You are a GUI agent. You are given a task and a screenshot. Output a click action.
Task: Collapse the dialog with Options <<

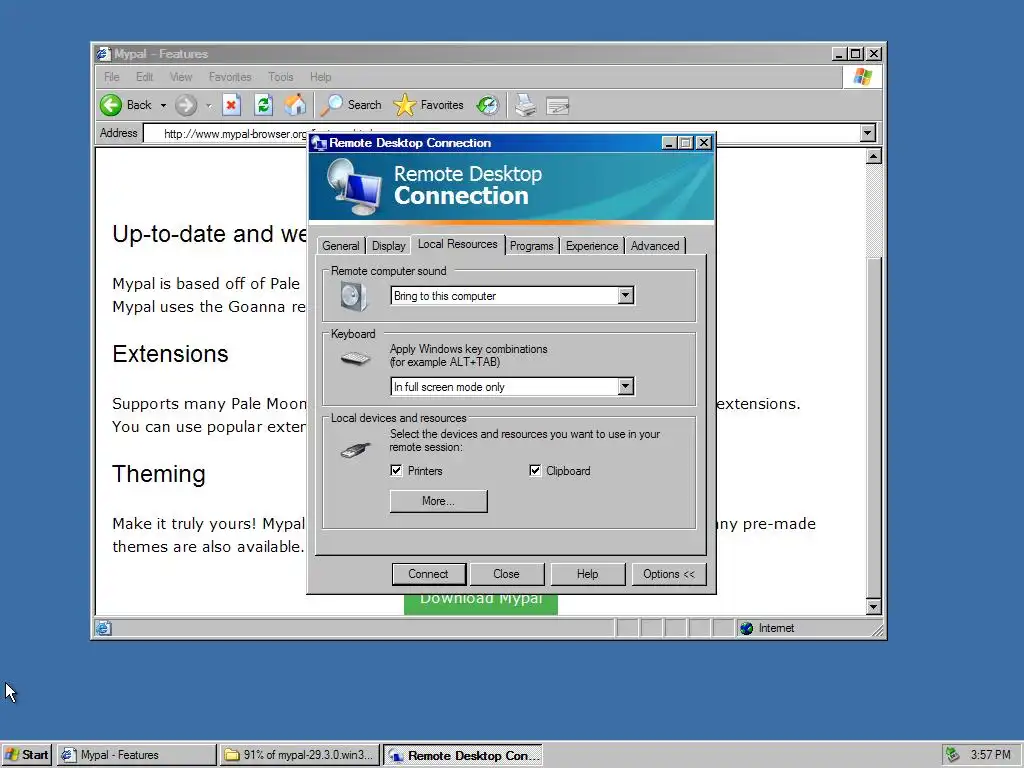[x=669, y=574]
